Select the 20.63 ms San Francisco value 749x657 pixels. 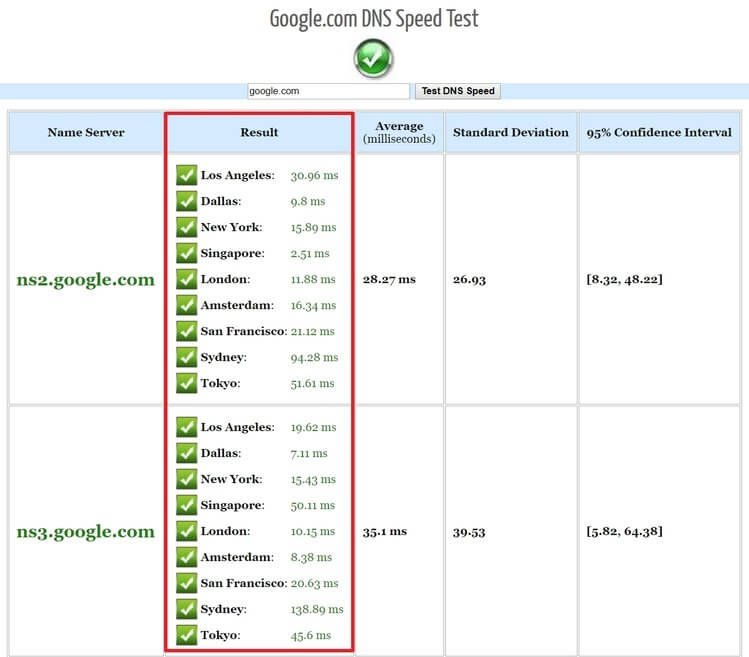click(314, 583)
